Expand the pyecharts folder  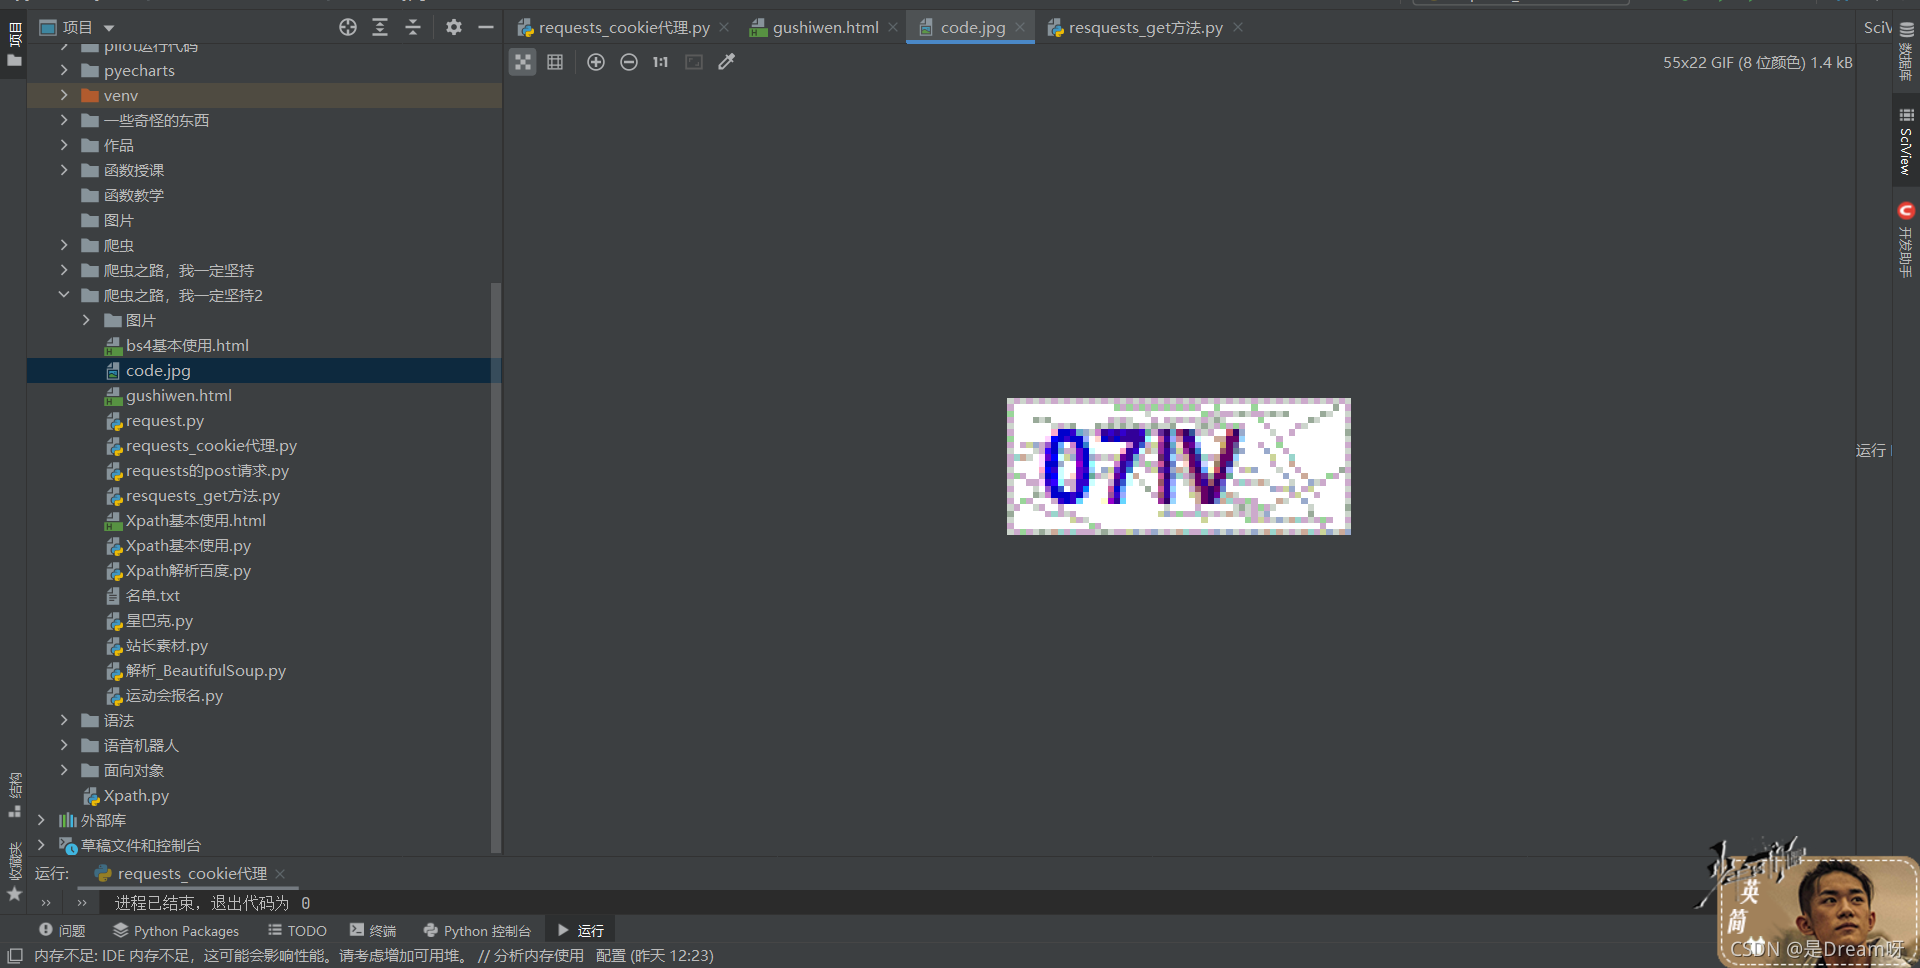coord(64,70)
